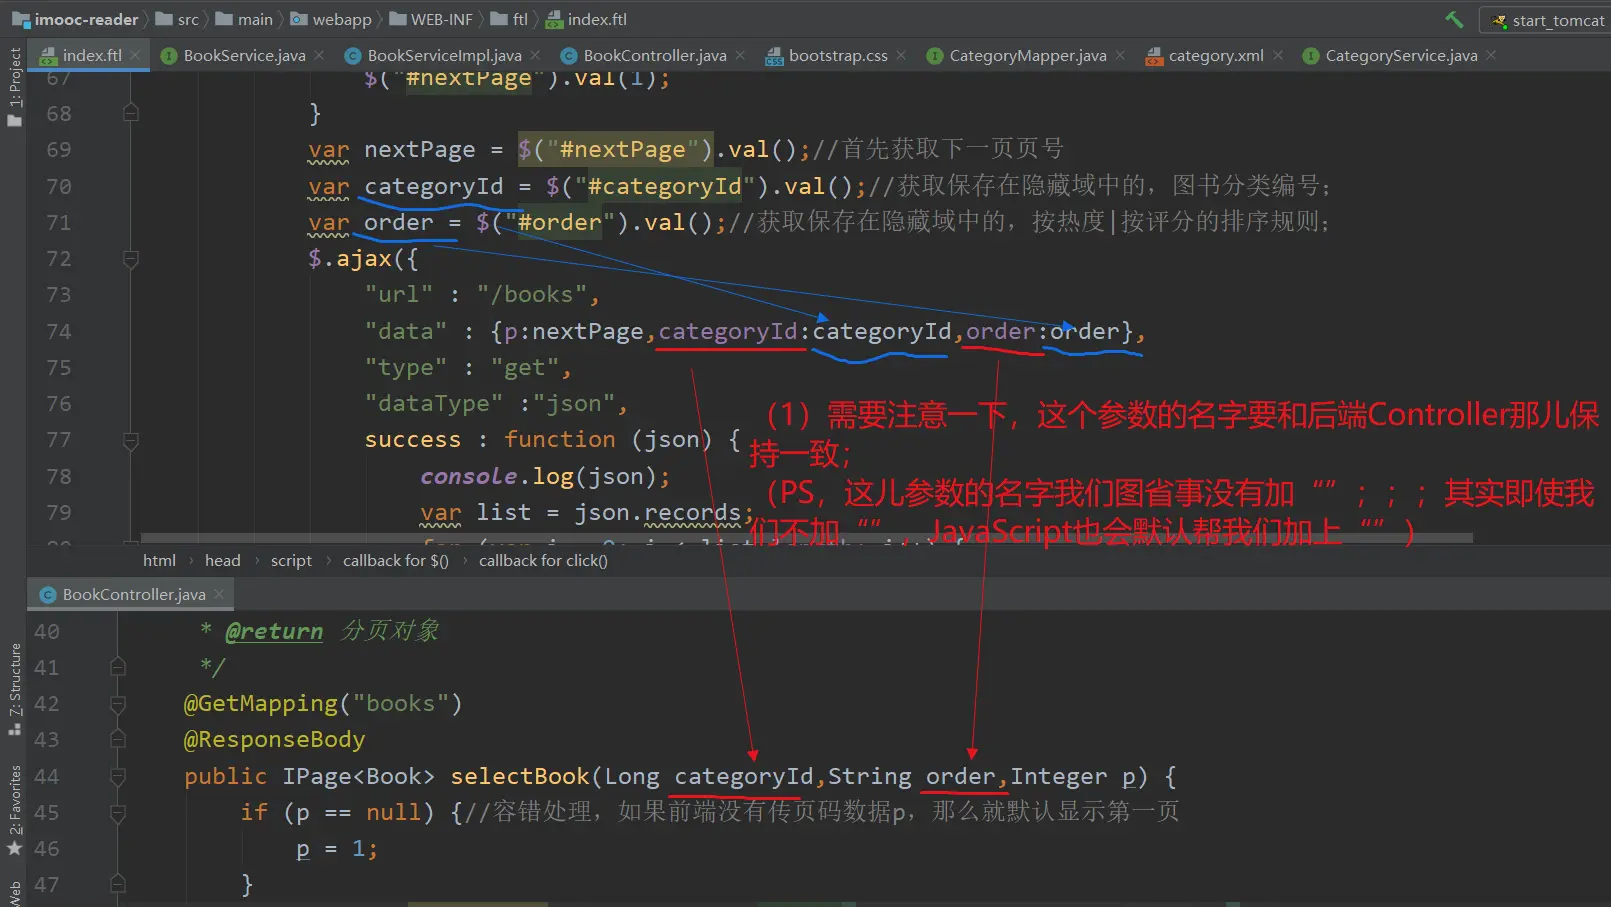Select the head breadcrumb
The width and height of the screenshot is (1611, 907).
222,561
